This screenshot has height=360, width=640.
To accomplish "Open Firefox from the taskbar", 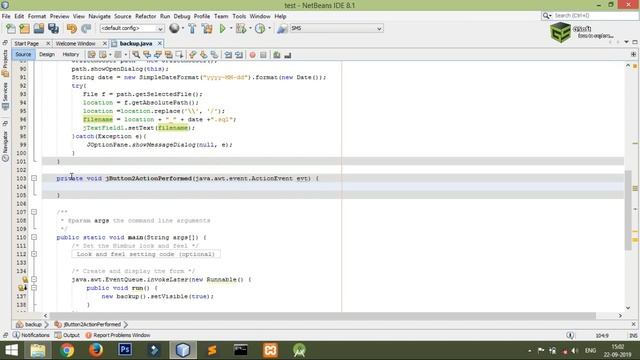I will [96, 351].
